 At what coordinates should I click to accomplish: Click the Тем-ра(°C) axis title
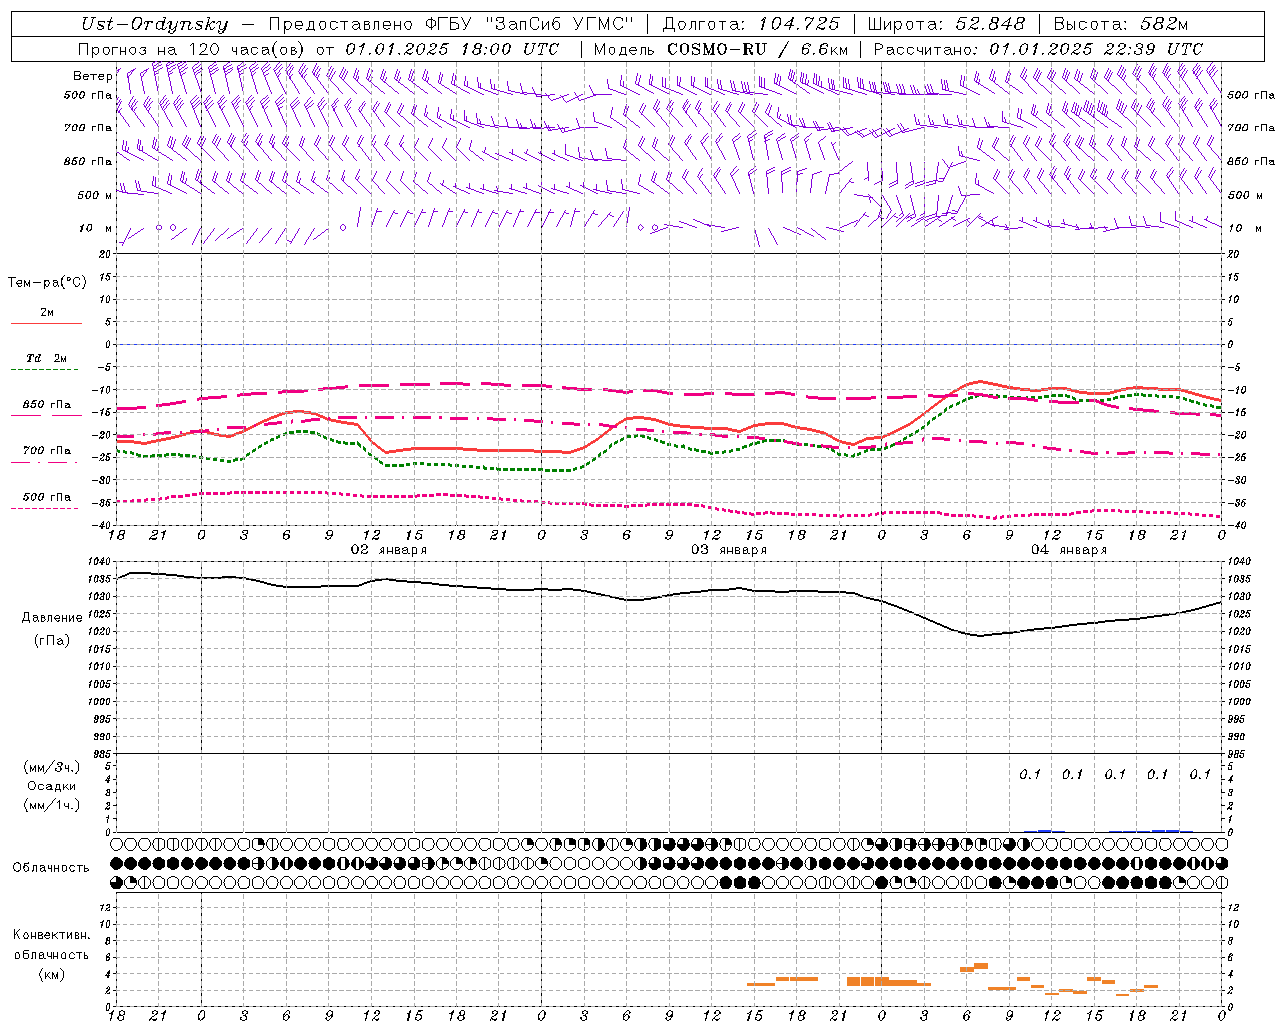[x=47, y=283]
